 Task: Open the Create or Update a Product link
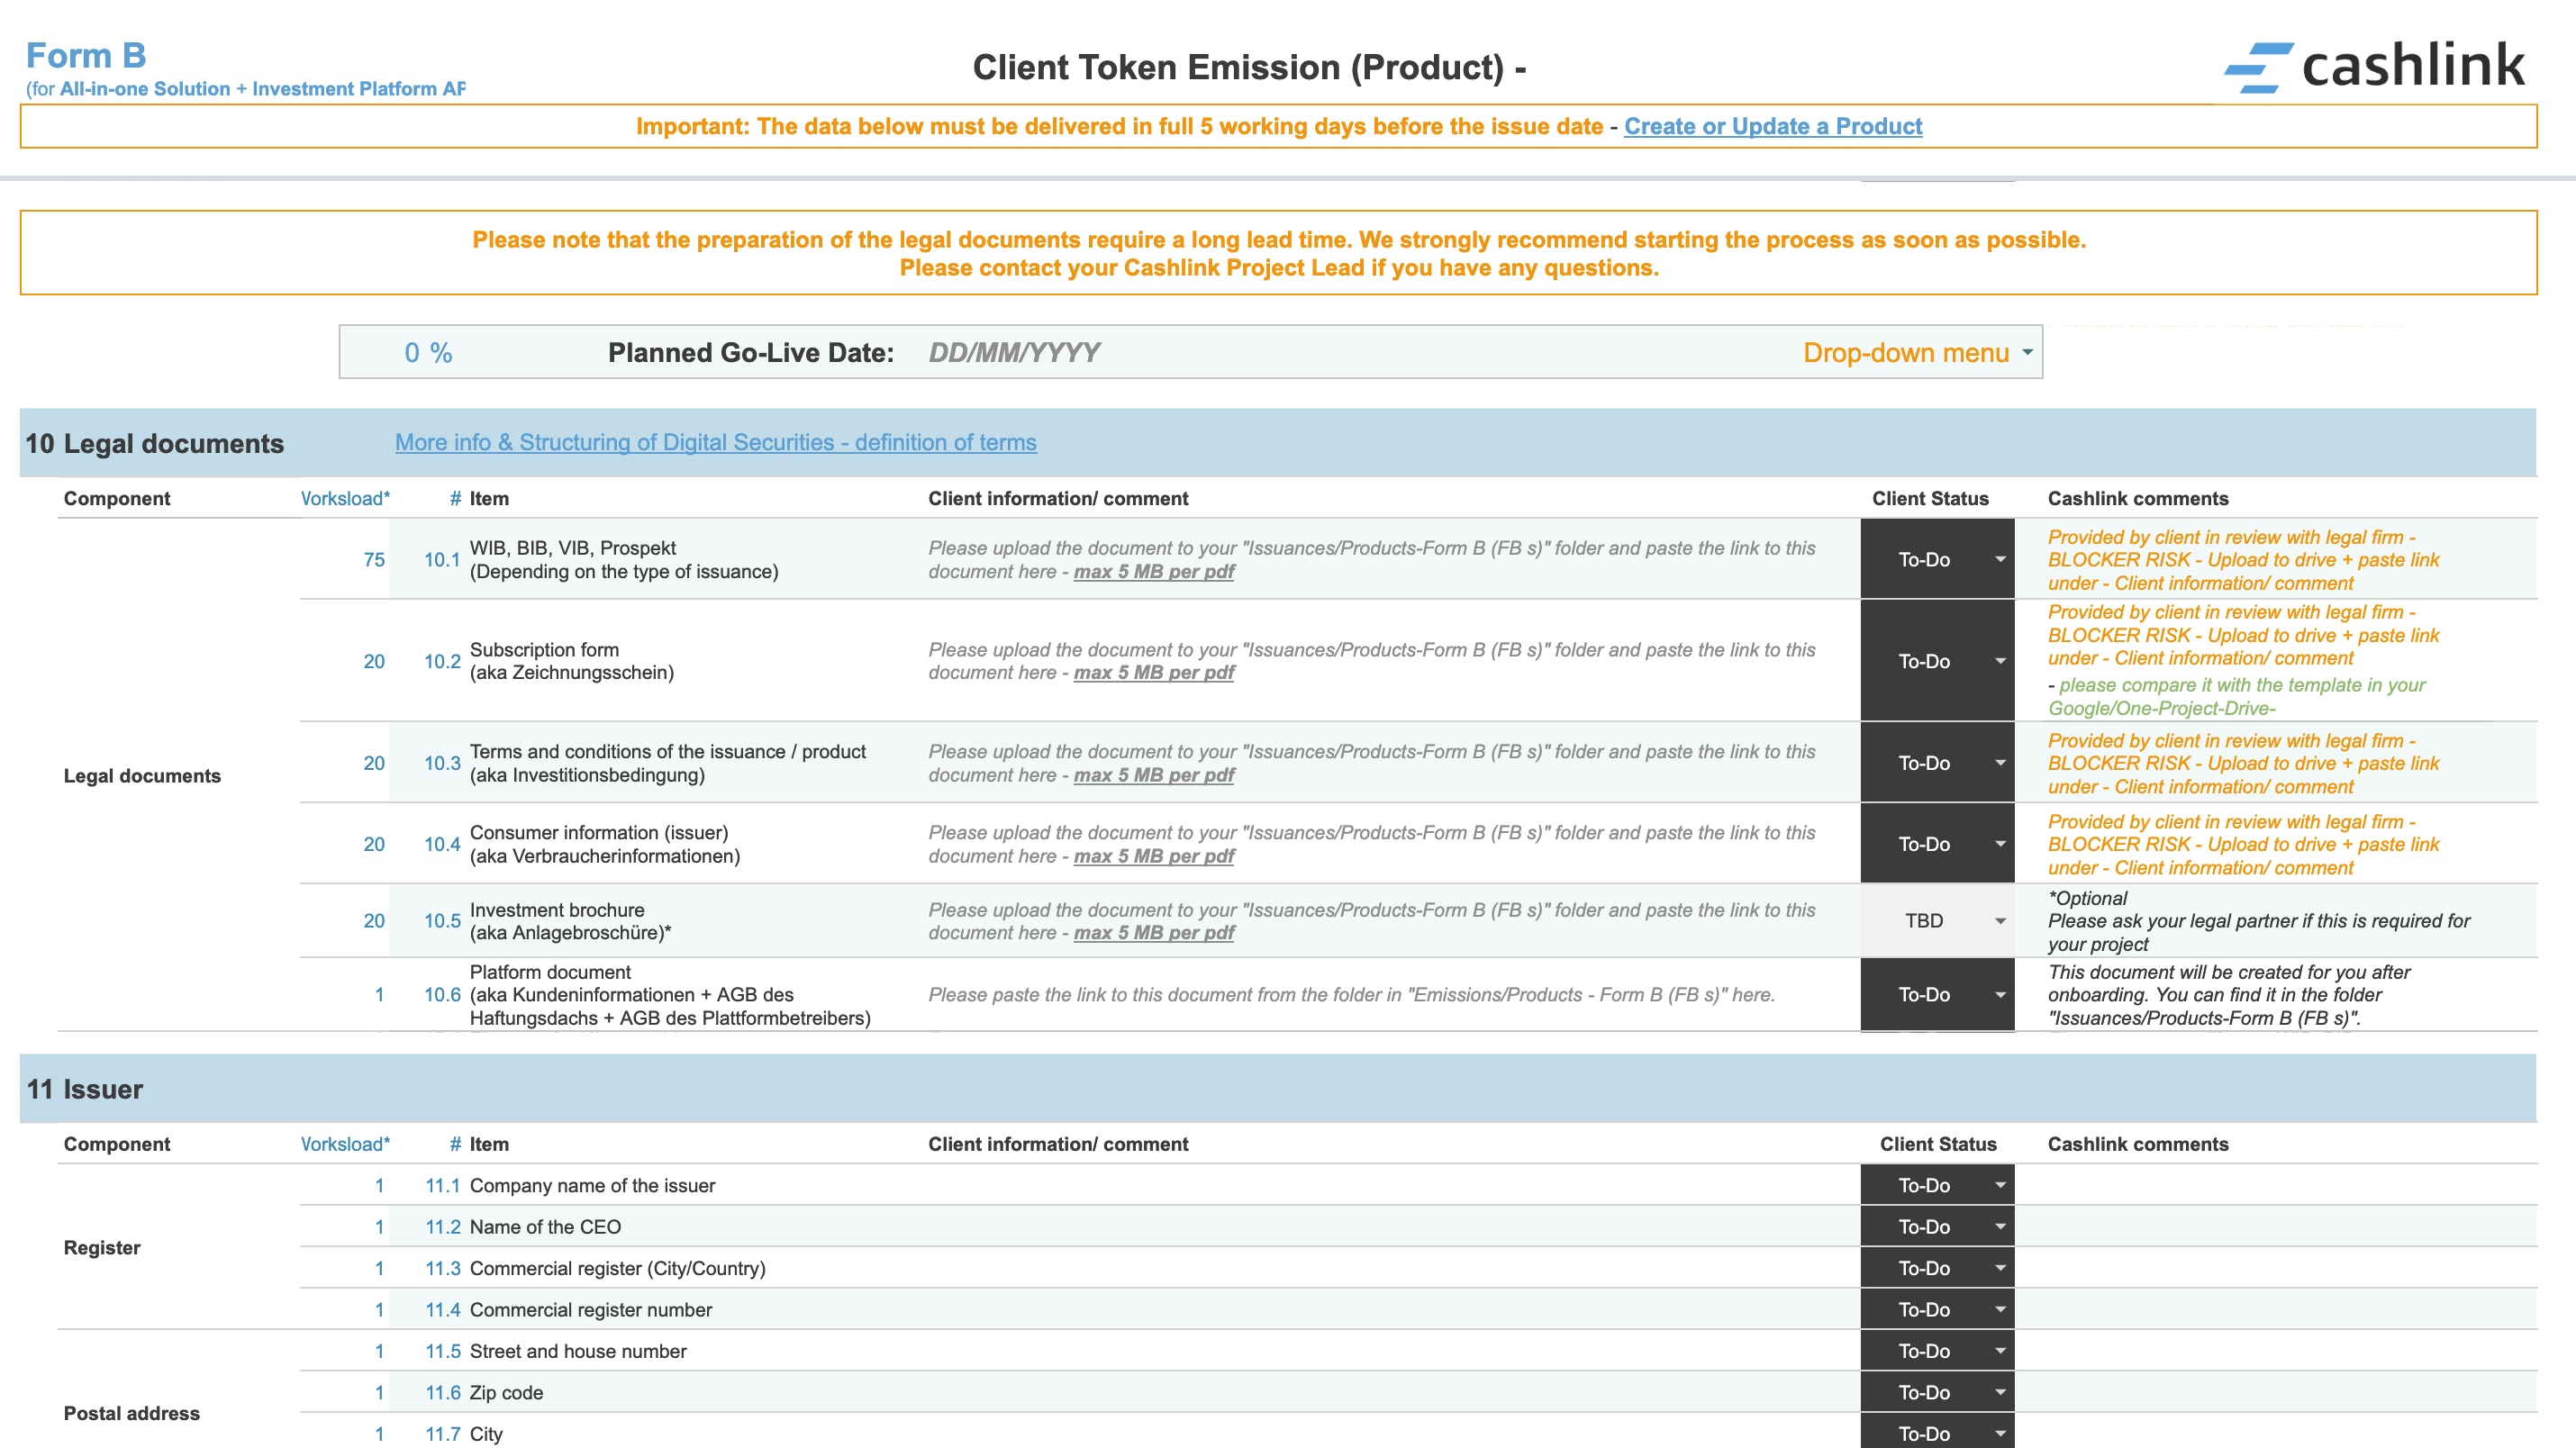tap(1772, 126)
